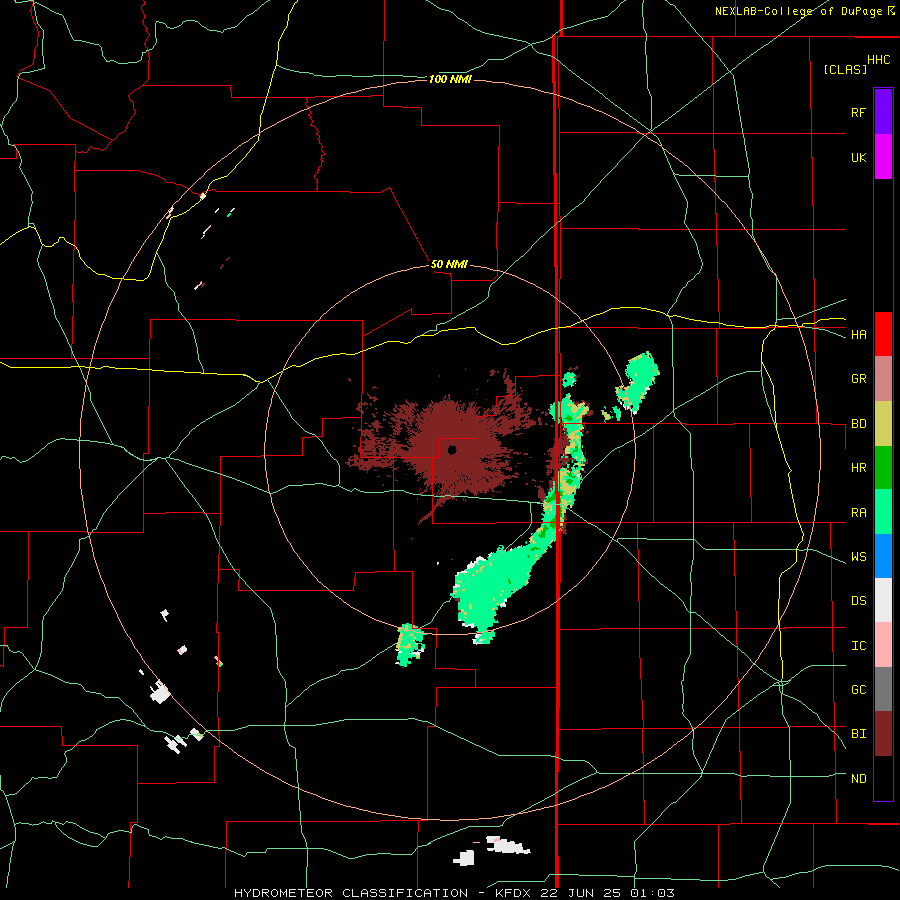Click the magenta UK color swatch
The width and height of the screenshot is (900, 900).
coord(883,157)
